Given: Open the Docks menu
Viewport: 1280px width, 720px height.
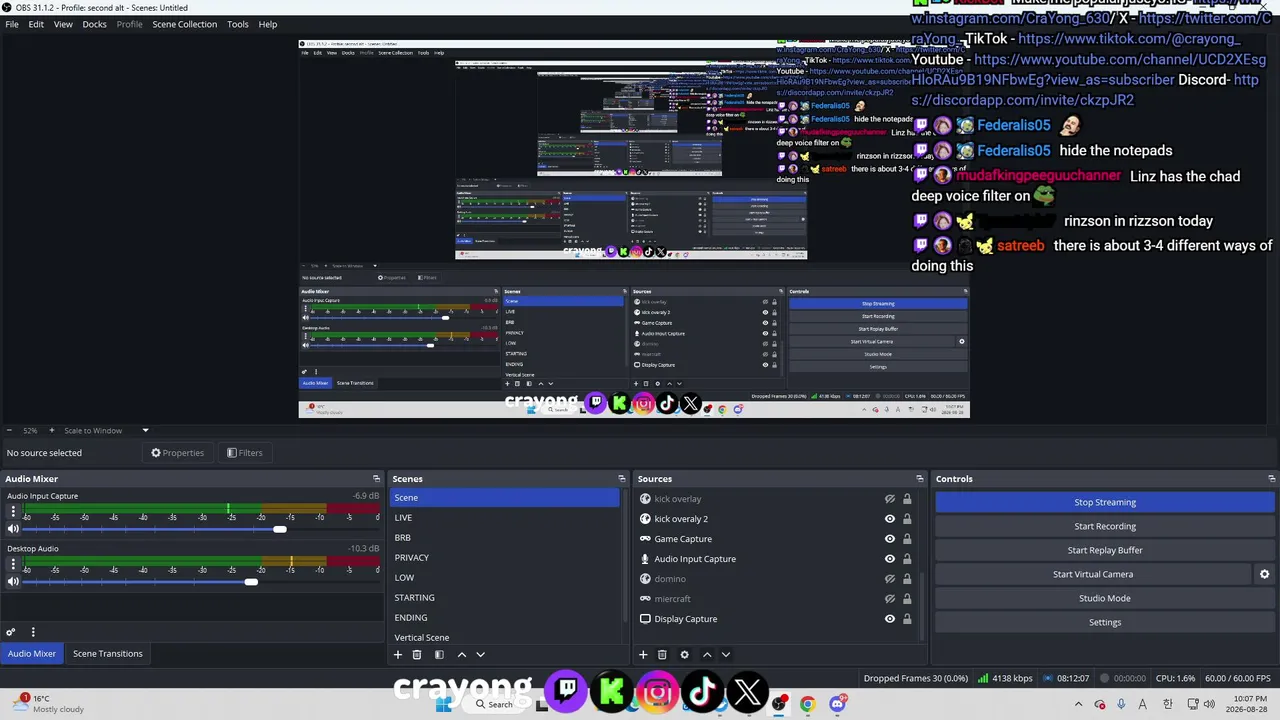Looking at the screenshot, I should tap(94, 24).
